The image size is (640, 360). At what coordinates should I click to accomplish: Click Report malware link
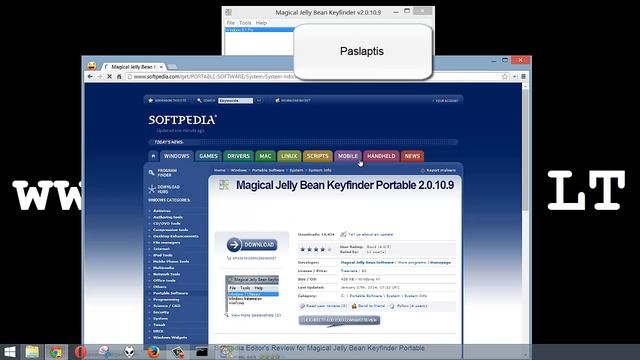pos(441,170)
